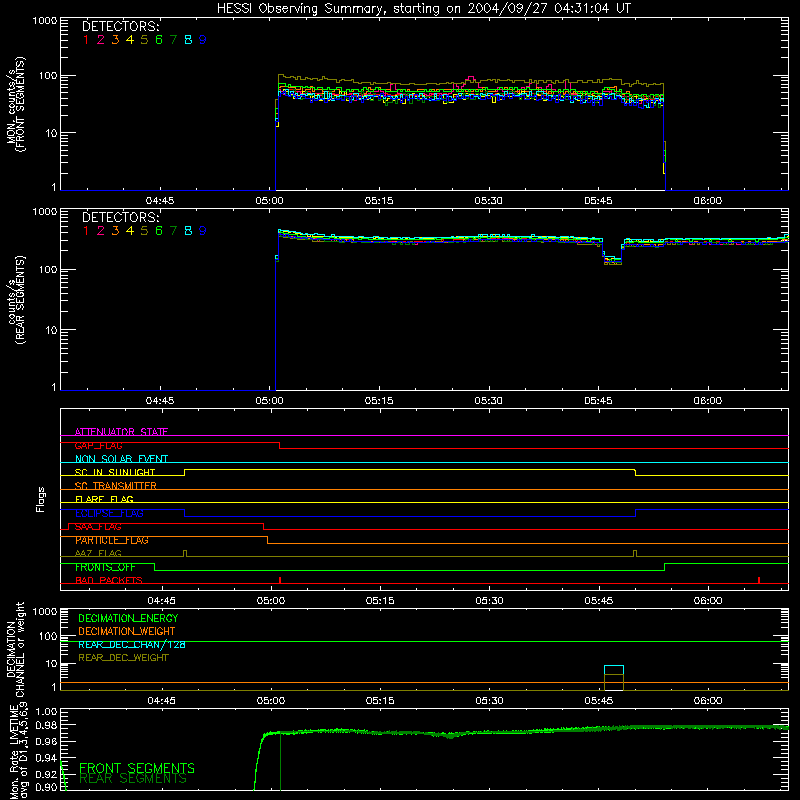Click the 05:30 tick label under rear segments plot

[x=489, y=401]
